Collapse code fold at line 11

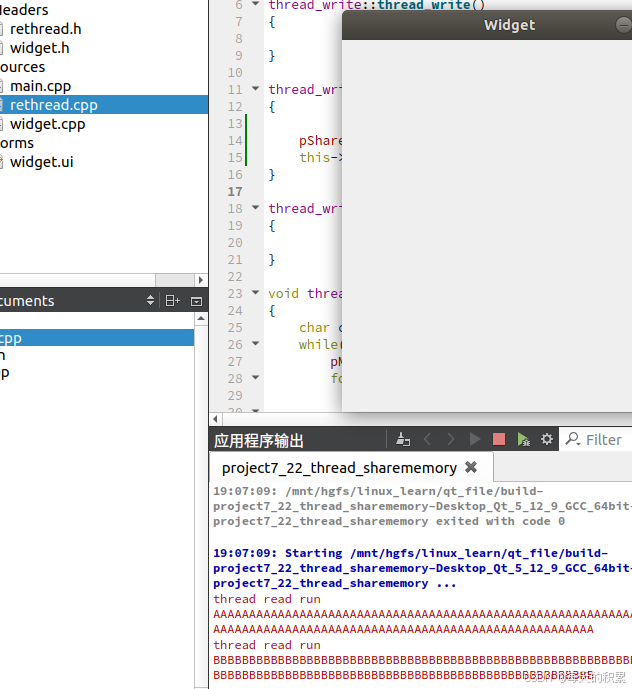(256, 89)
